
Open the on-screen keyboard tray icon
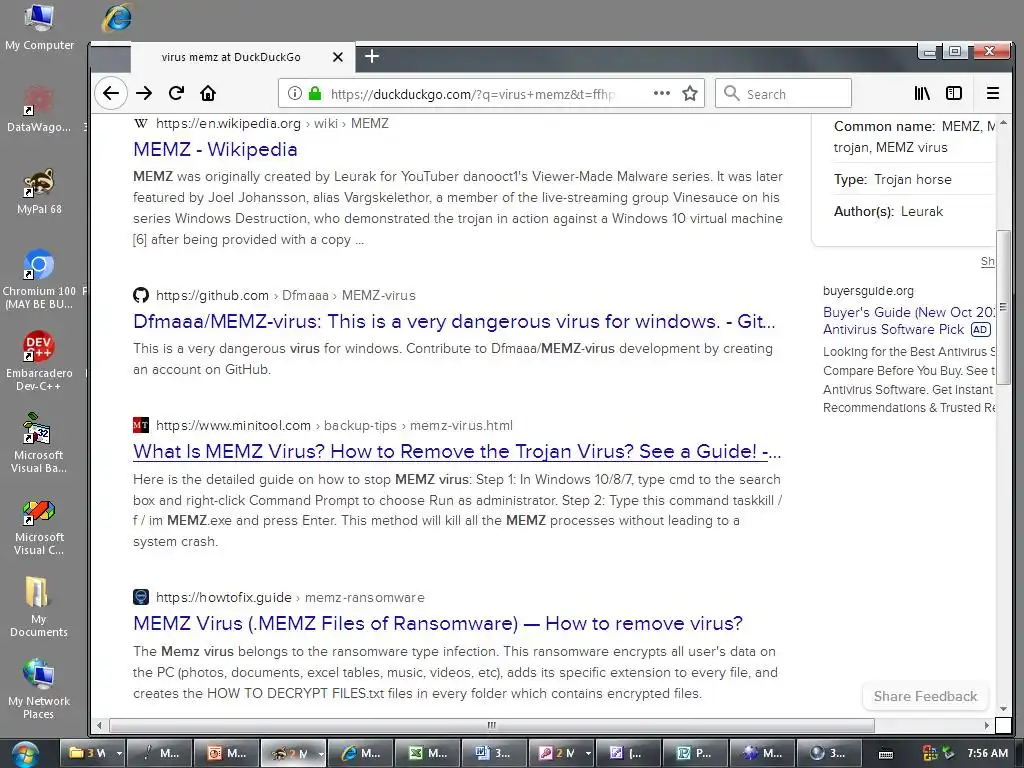(x=885, y=754)
